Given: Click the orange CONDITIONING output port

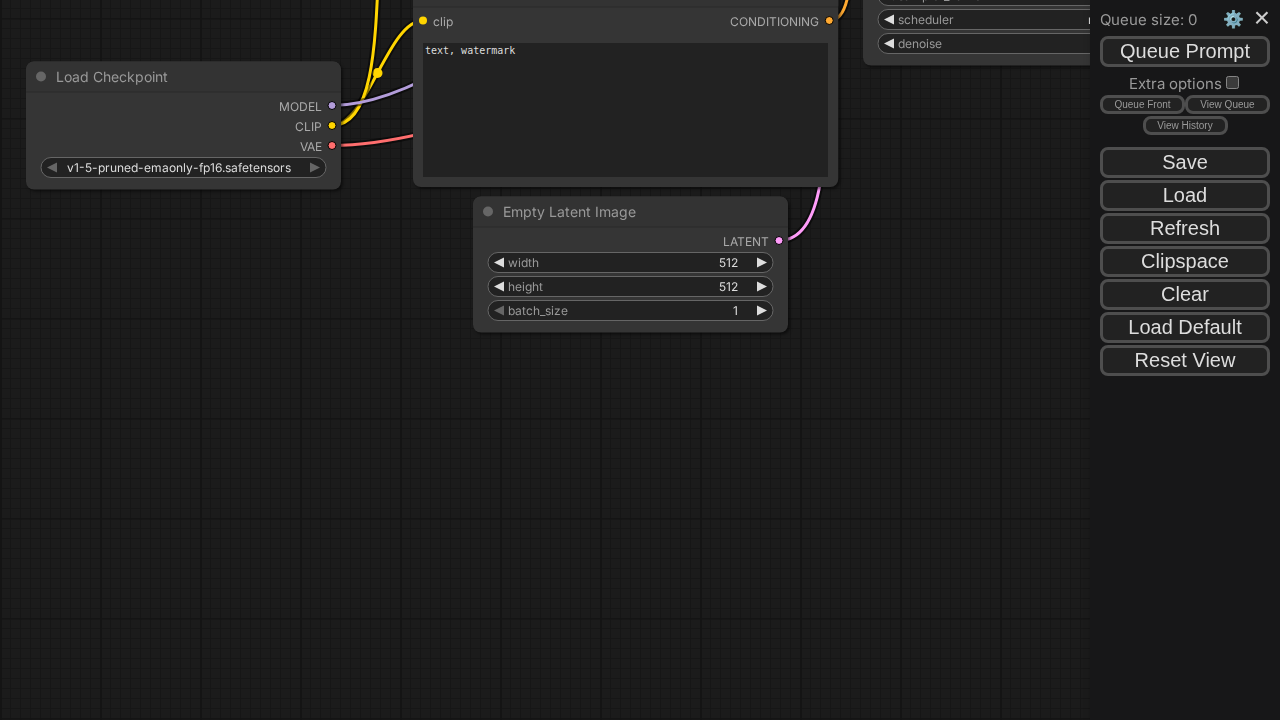Looking at the screenshot, I should pyautogui.click(x=829, y=21).
